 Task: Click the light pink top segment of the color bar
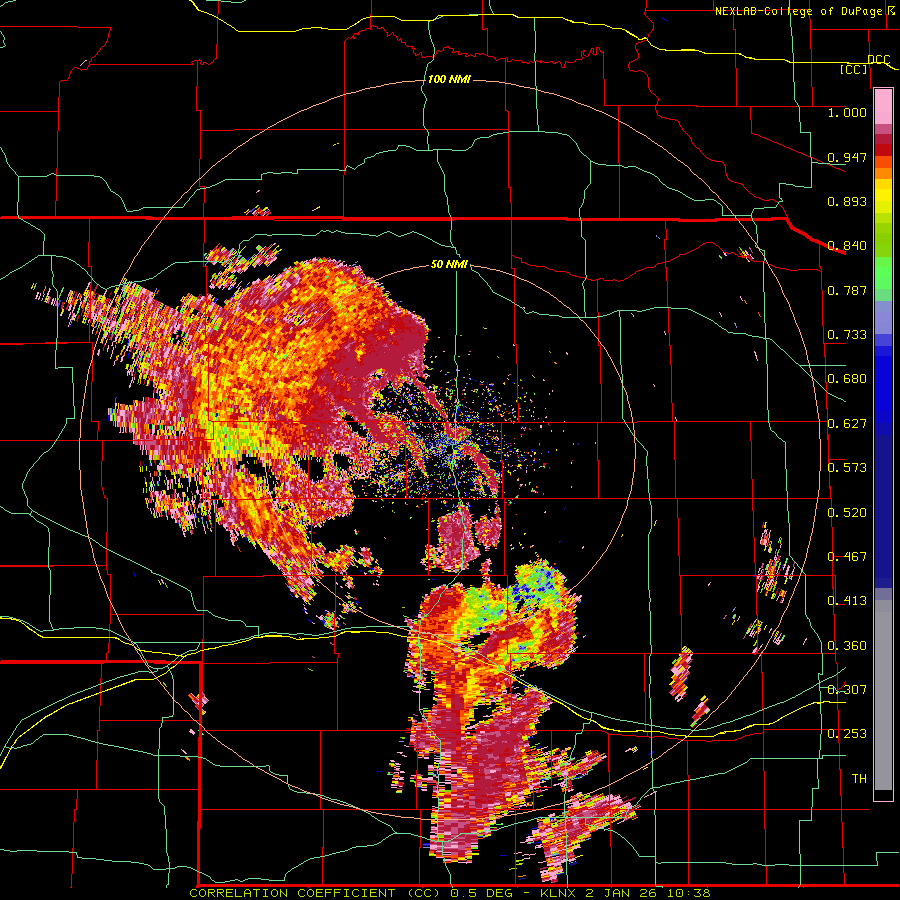pos(883,106)
